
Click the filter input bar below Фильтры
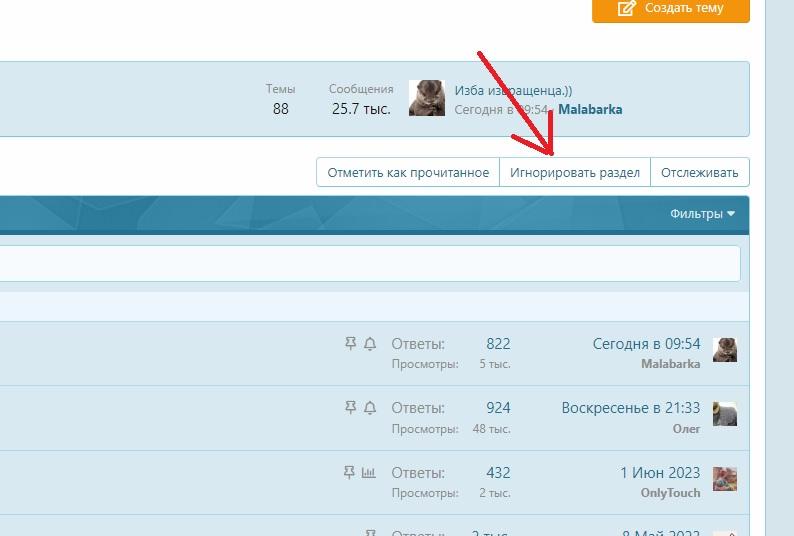click(x=370, y=264)
